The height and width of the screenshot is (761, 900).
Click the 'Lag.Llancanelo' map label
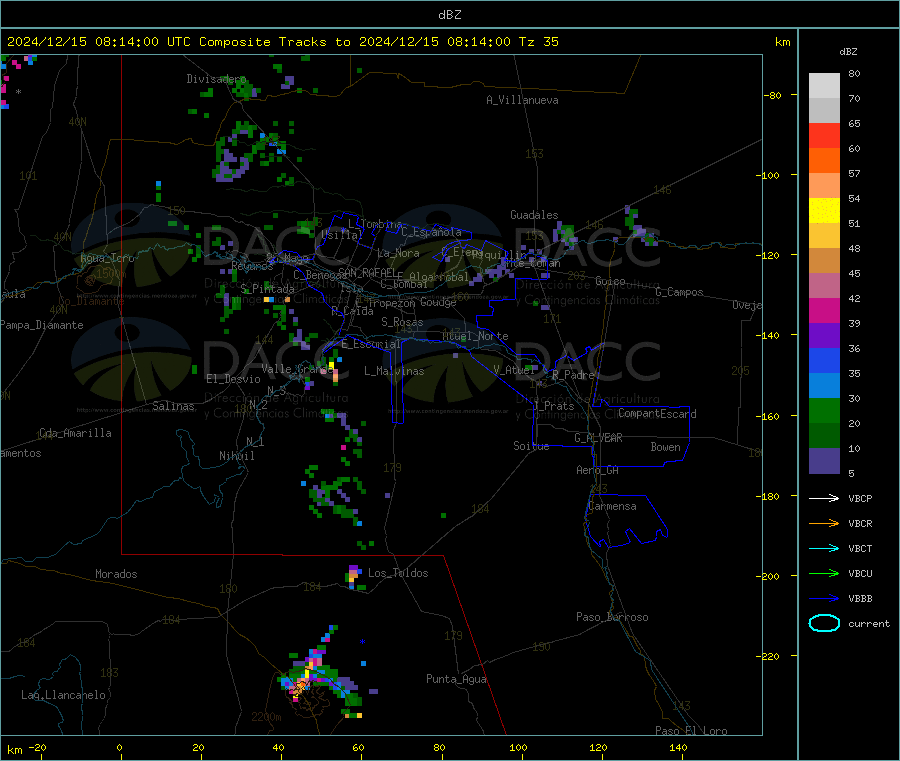pyautogui.click(x=63, y=695)
